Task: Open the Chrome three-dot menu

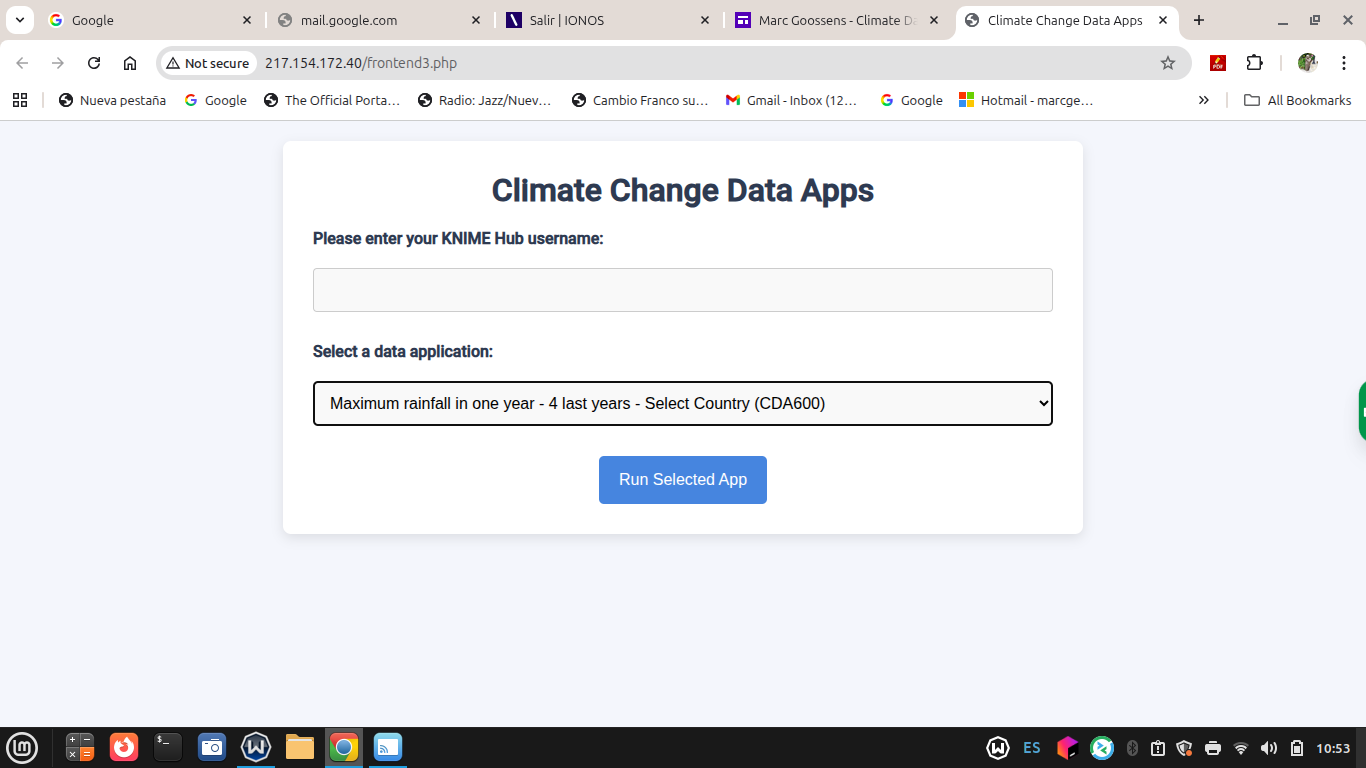Action: click(1344, 63)
